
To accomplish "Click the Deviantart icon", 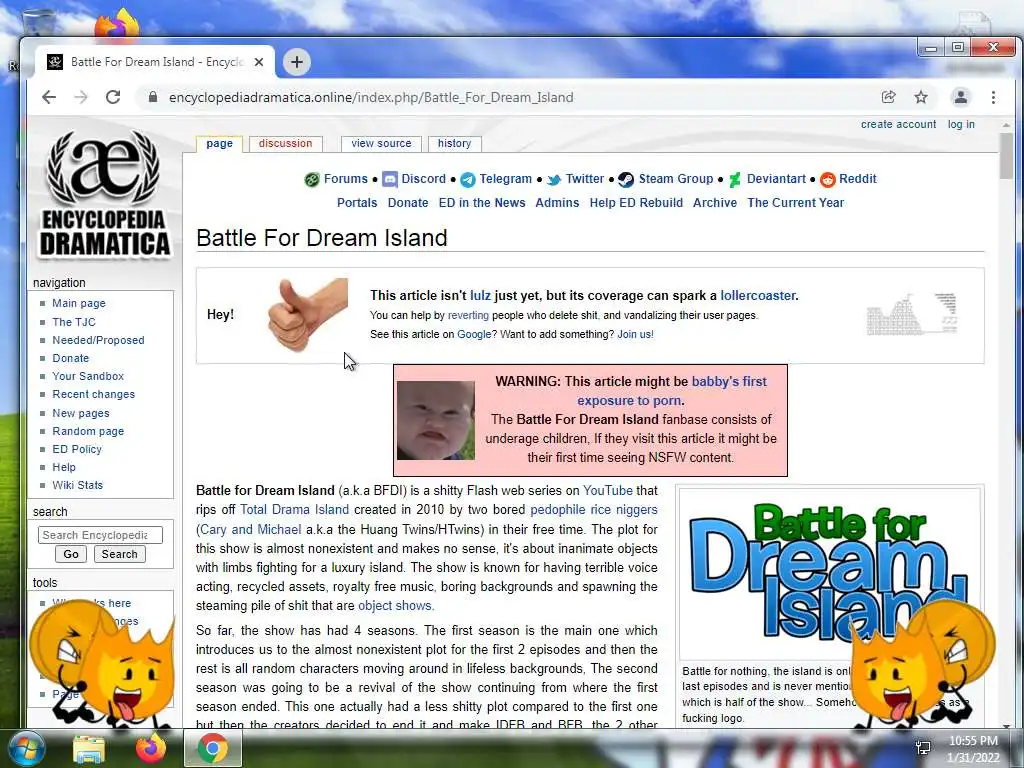I will [x=735, y=180].
